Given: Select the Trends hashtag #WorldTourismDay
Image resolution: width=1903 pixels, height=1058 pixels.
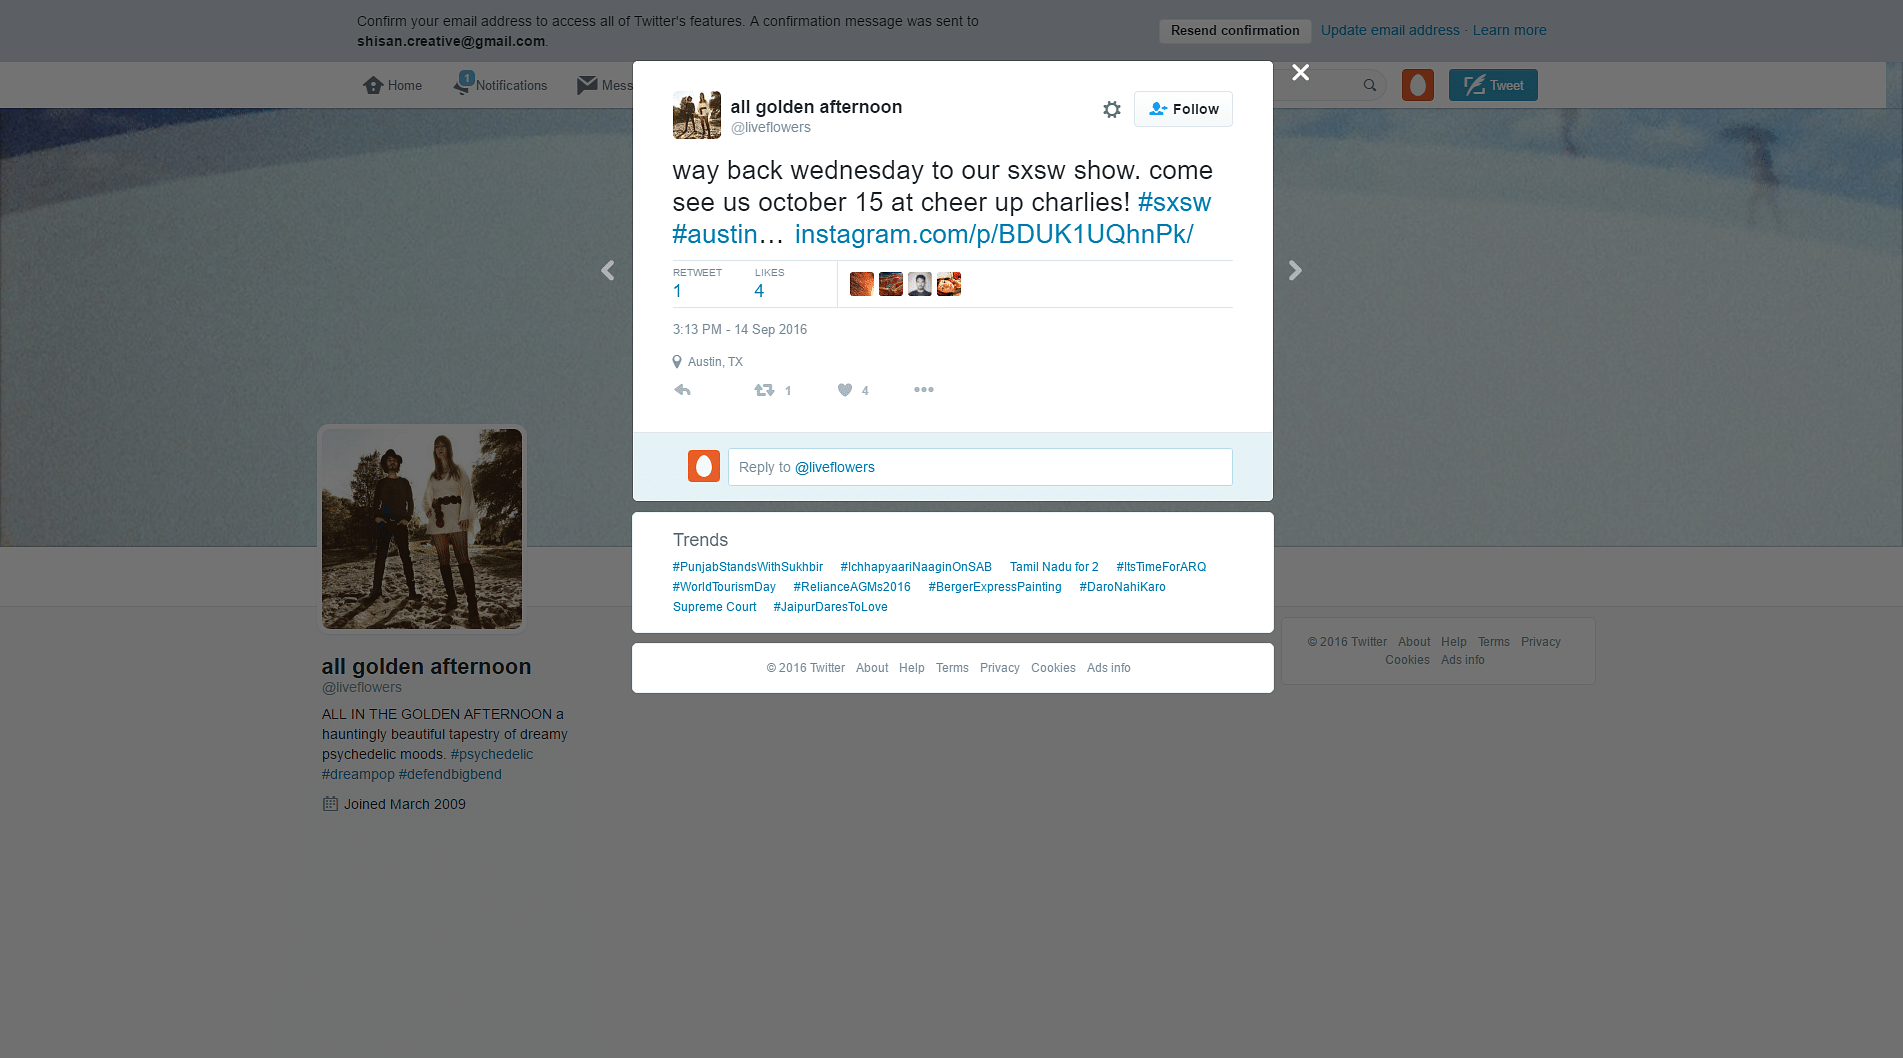Looking at the screenshot, I should pos(724,587).
